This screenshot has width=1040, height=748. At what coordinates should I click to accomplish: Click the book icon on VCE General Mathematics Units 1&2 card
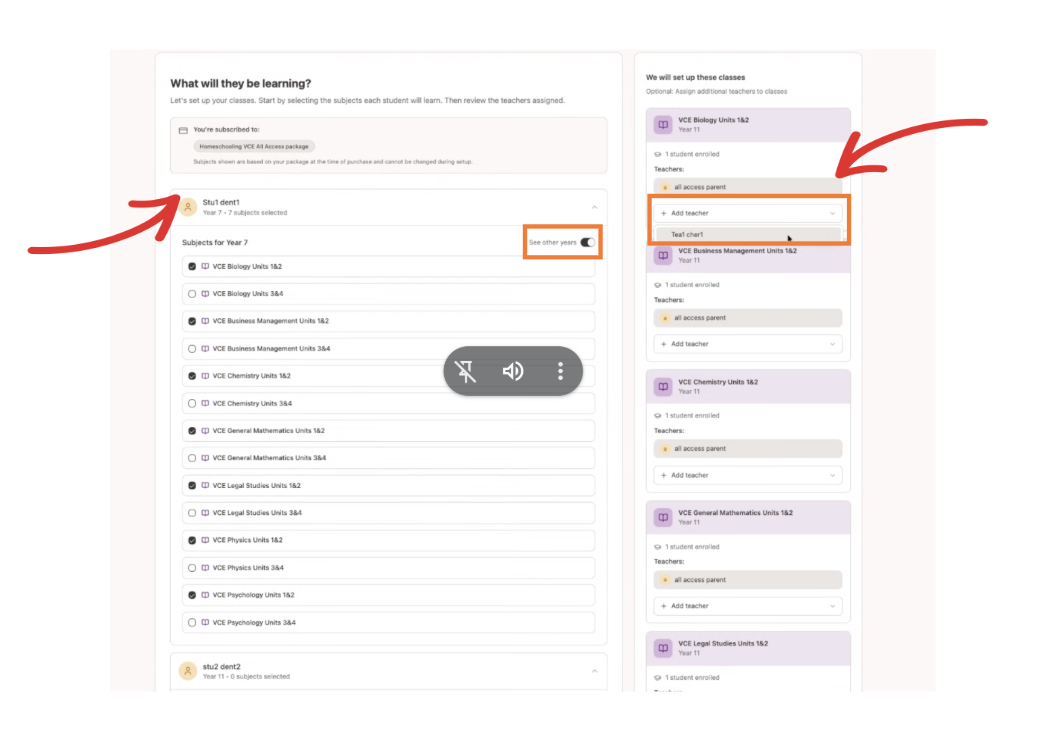tap(662, 517)
